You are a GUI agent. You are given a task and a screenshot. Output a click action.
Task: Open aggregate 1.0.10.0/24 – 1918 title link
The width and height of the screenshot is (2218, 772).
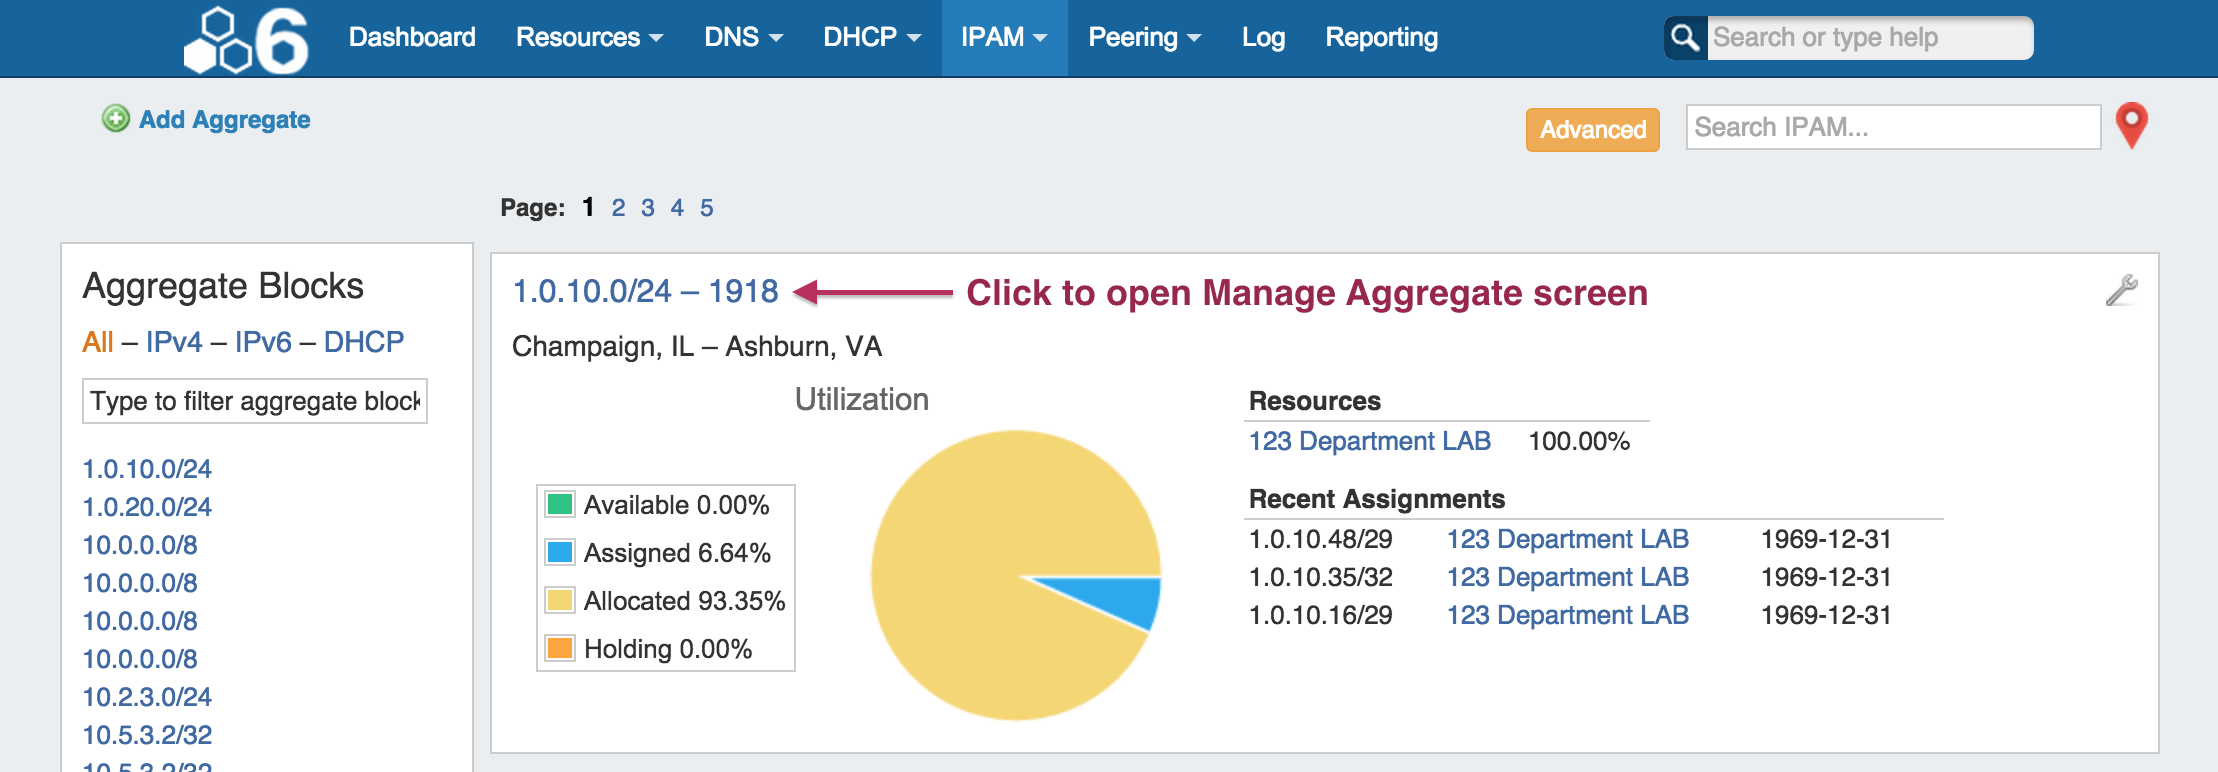[645, 291]
